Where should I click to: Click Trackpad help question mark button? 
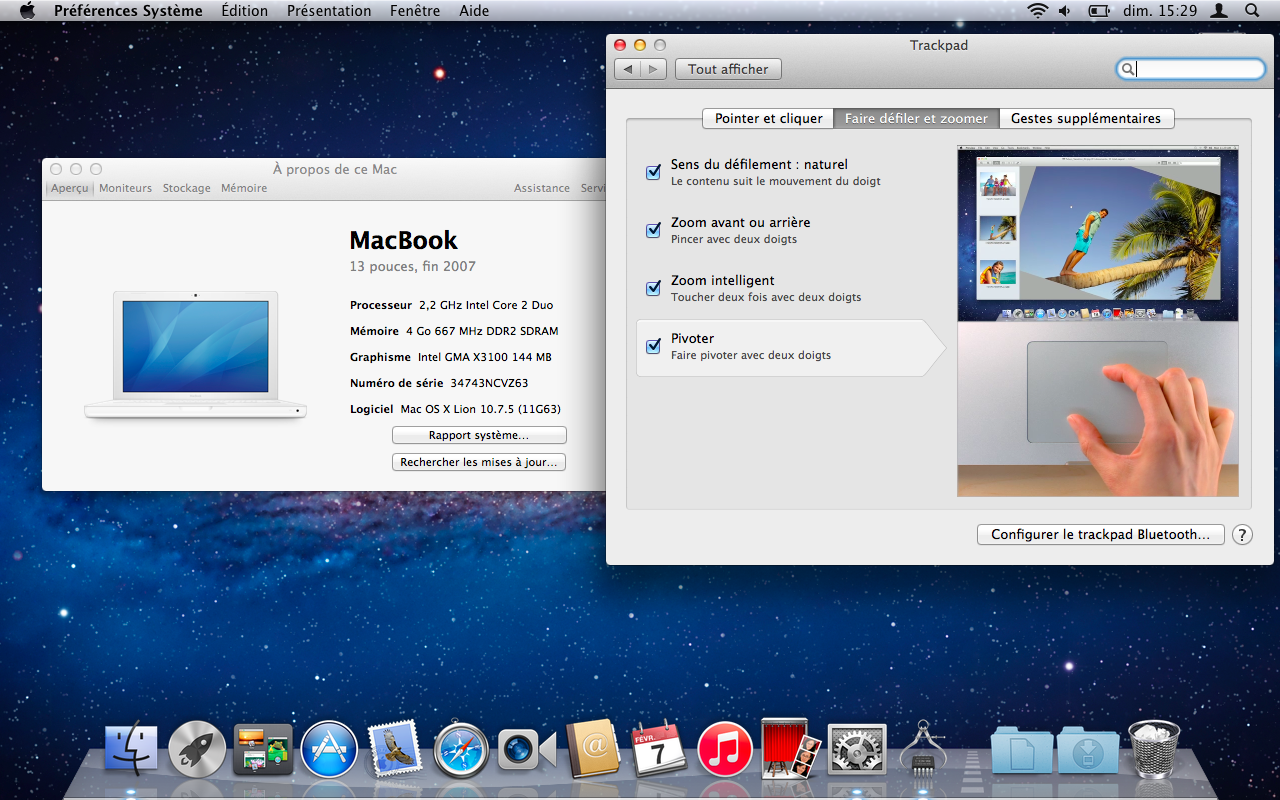tap(1242, 534)
